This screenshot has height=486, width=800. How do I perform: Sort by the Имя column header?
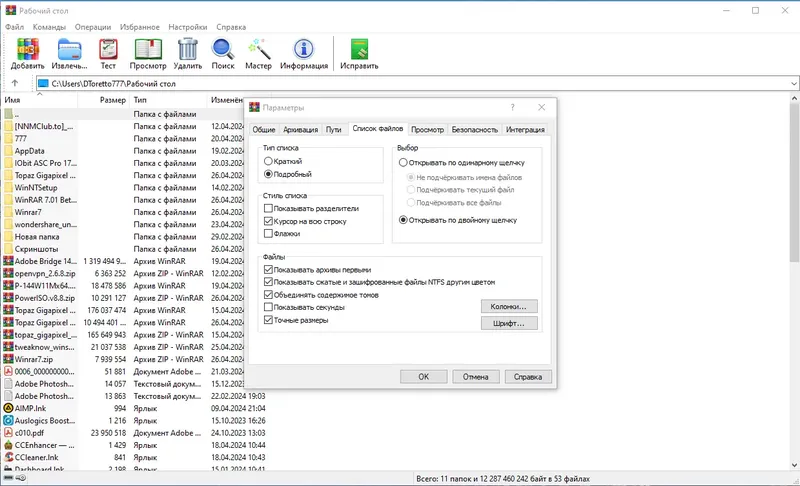point(39,100)
